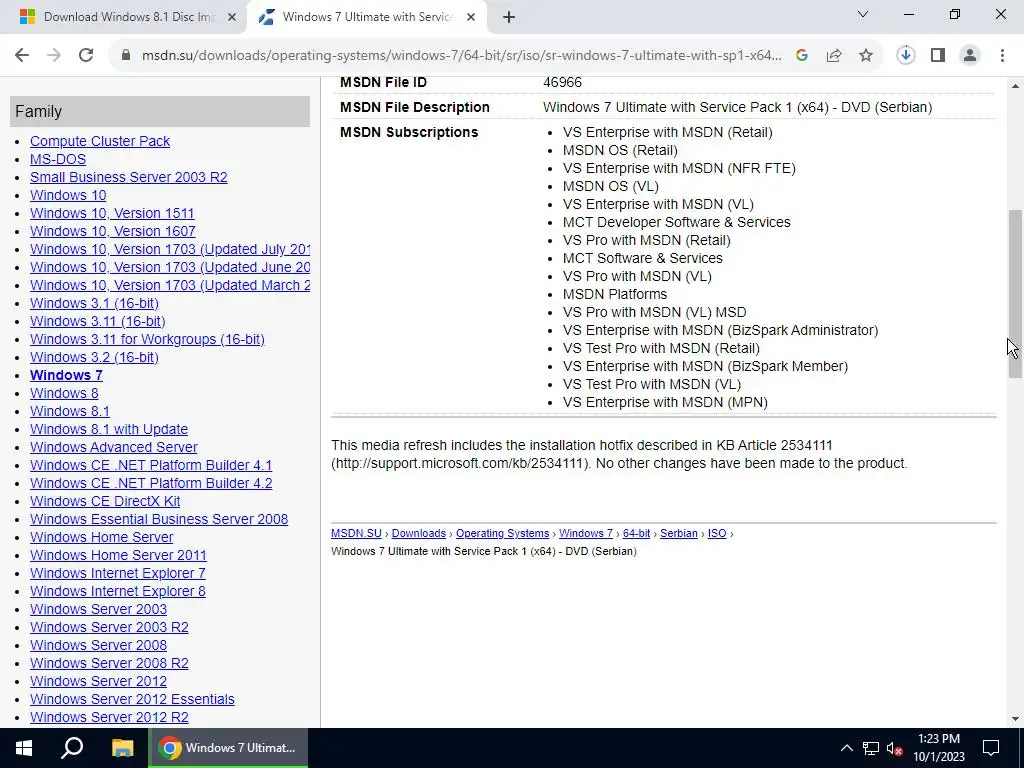Click the ISO breadcrumb link

click(x=716, y=534)
